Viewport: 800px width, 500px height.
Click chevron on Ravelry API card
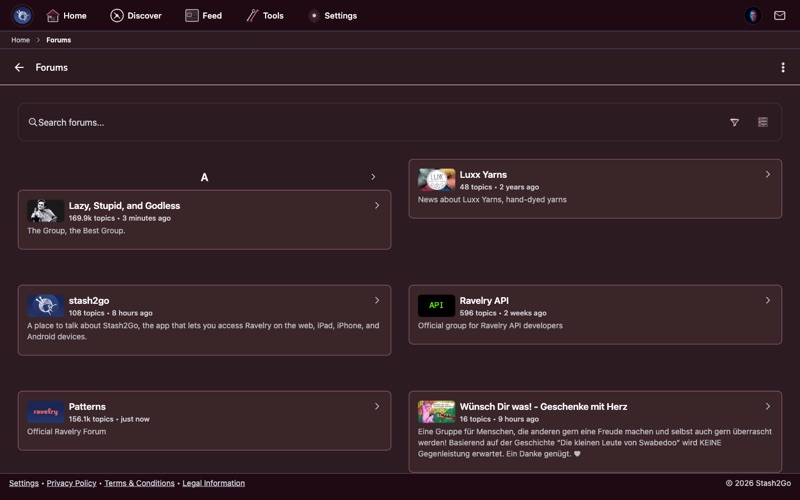(767, 300)
